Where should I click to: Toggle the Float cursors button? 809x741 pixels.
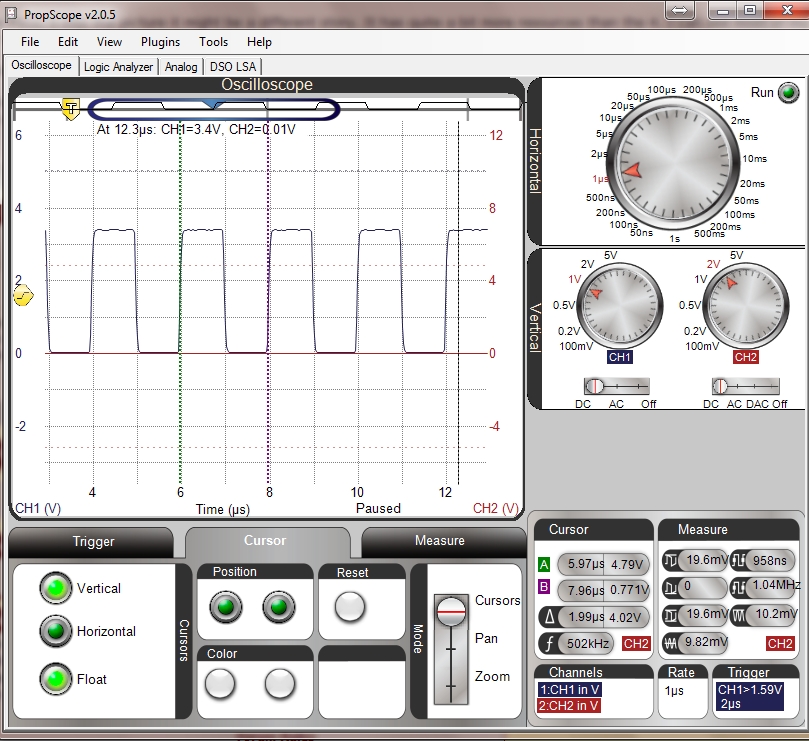point(54,678)
